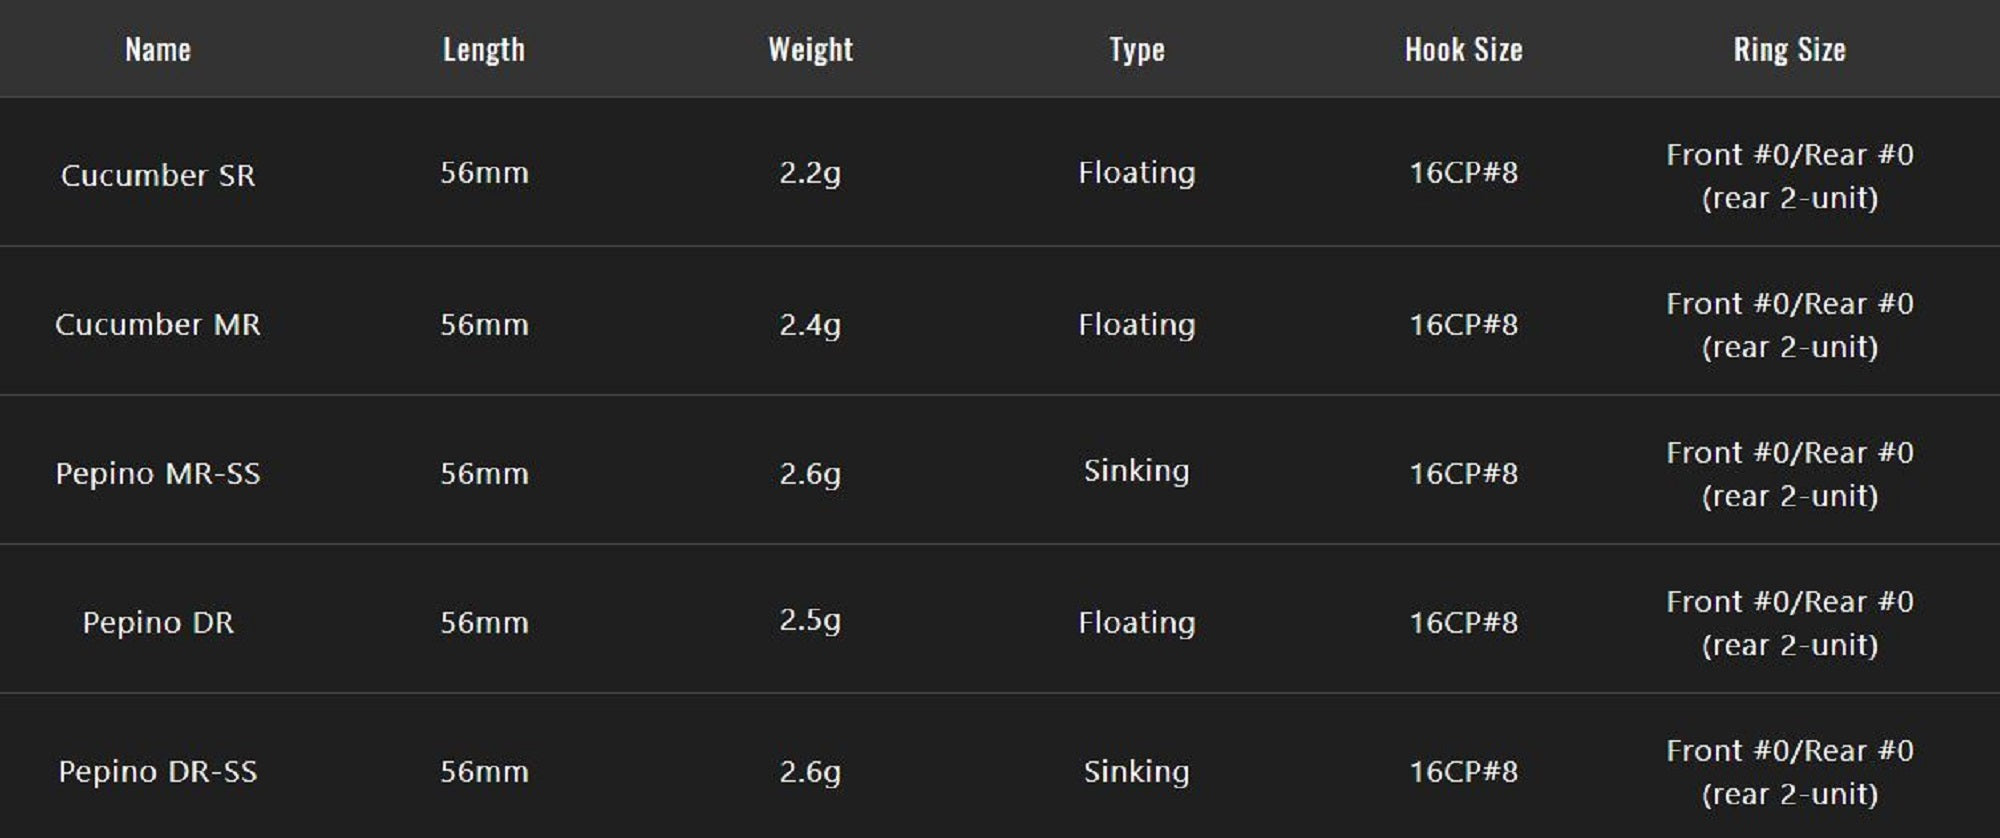2000x838 pixels.
Task: Select the 2.5g weight value
Action: coord(810,620)
